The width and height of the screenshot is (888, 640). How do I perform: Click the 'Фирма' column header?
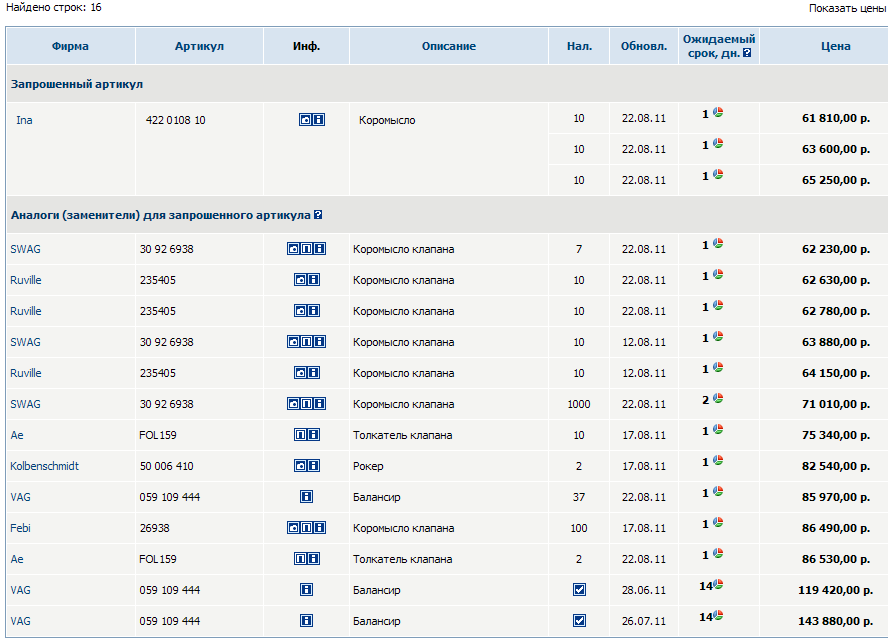pyautogui.click(x=70, y=46)
